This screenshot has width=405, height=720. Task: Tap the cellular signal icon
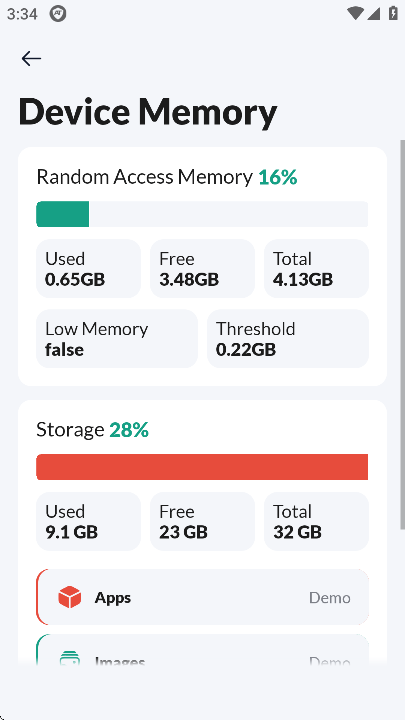[x=373, y=14]
